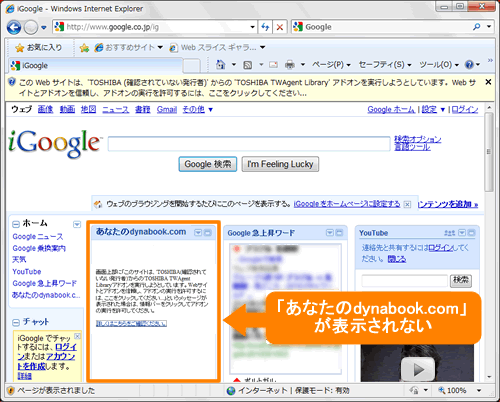Click the iGoogleをホームページに設定する link
This screenshot has width=500, height=402.
click(x=347, y=204)
